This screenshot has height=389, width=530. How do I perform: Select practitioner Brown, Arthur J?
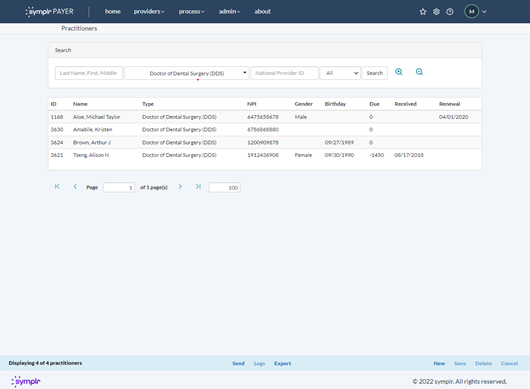[92, 142]
